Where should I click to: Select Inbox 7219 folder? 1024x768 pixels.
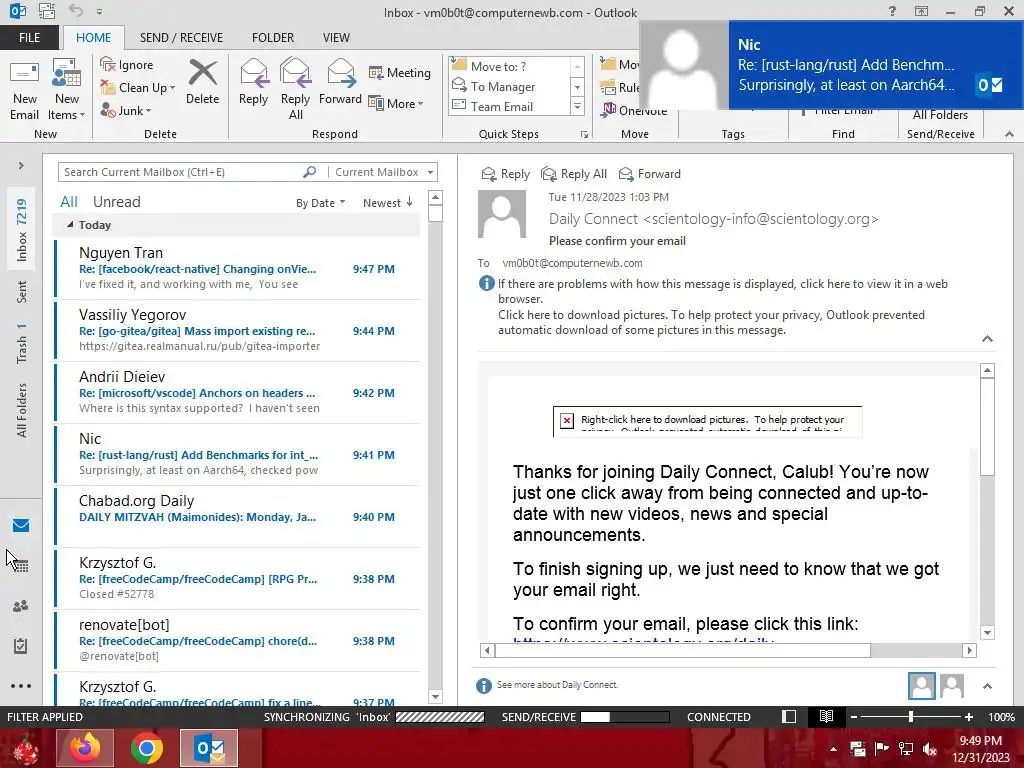22,230
